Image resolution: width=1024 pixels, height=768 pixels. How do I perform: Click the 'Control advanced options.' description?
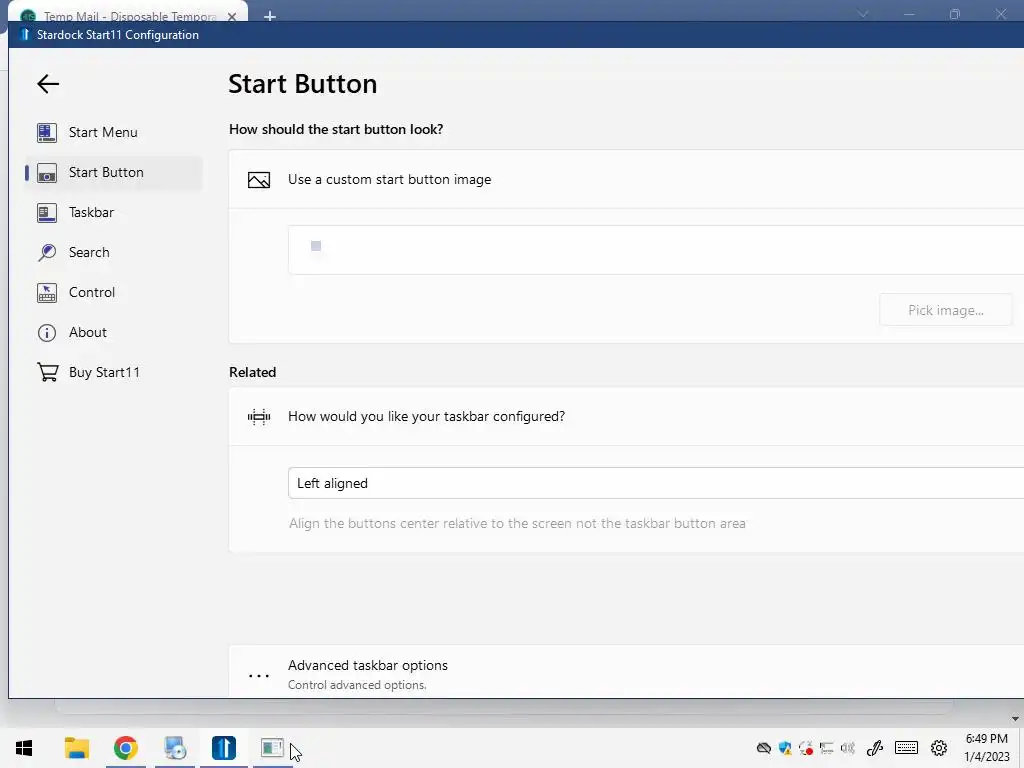(357, 685)
